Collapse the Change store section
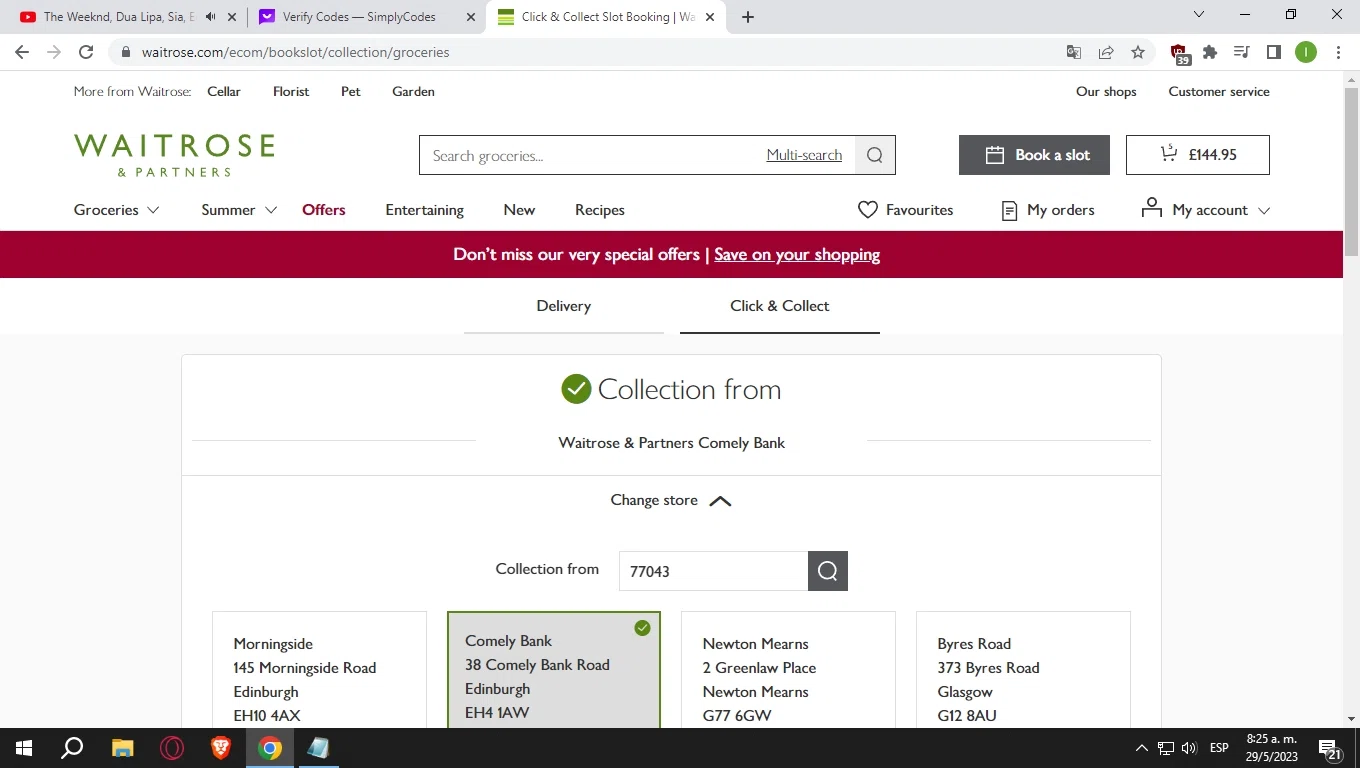Screen dimensions: 1360x768 (671, 500)
